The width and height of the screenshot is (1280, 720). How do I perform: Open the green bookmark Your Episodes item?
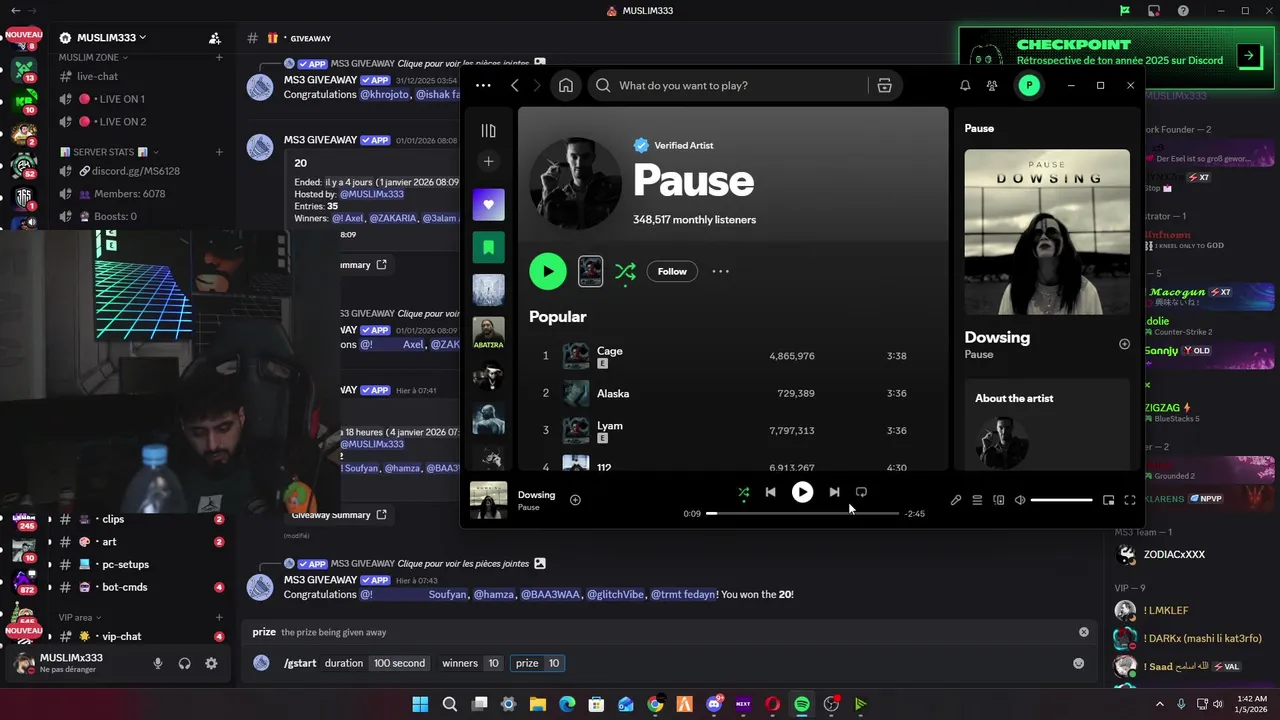(x=488, y=247)
